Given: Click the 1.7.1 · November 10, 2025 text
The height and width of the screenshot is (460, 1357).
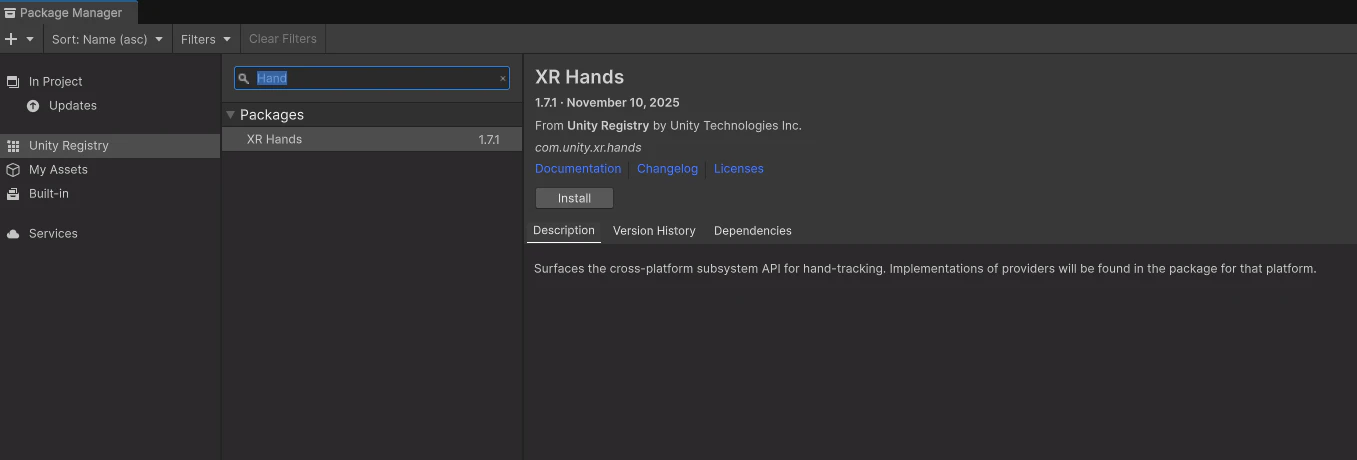Looking at the screenshot, I should click(x=607, y=103).
